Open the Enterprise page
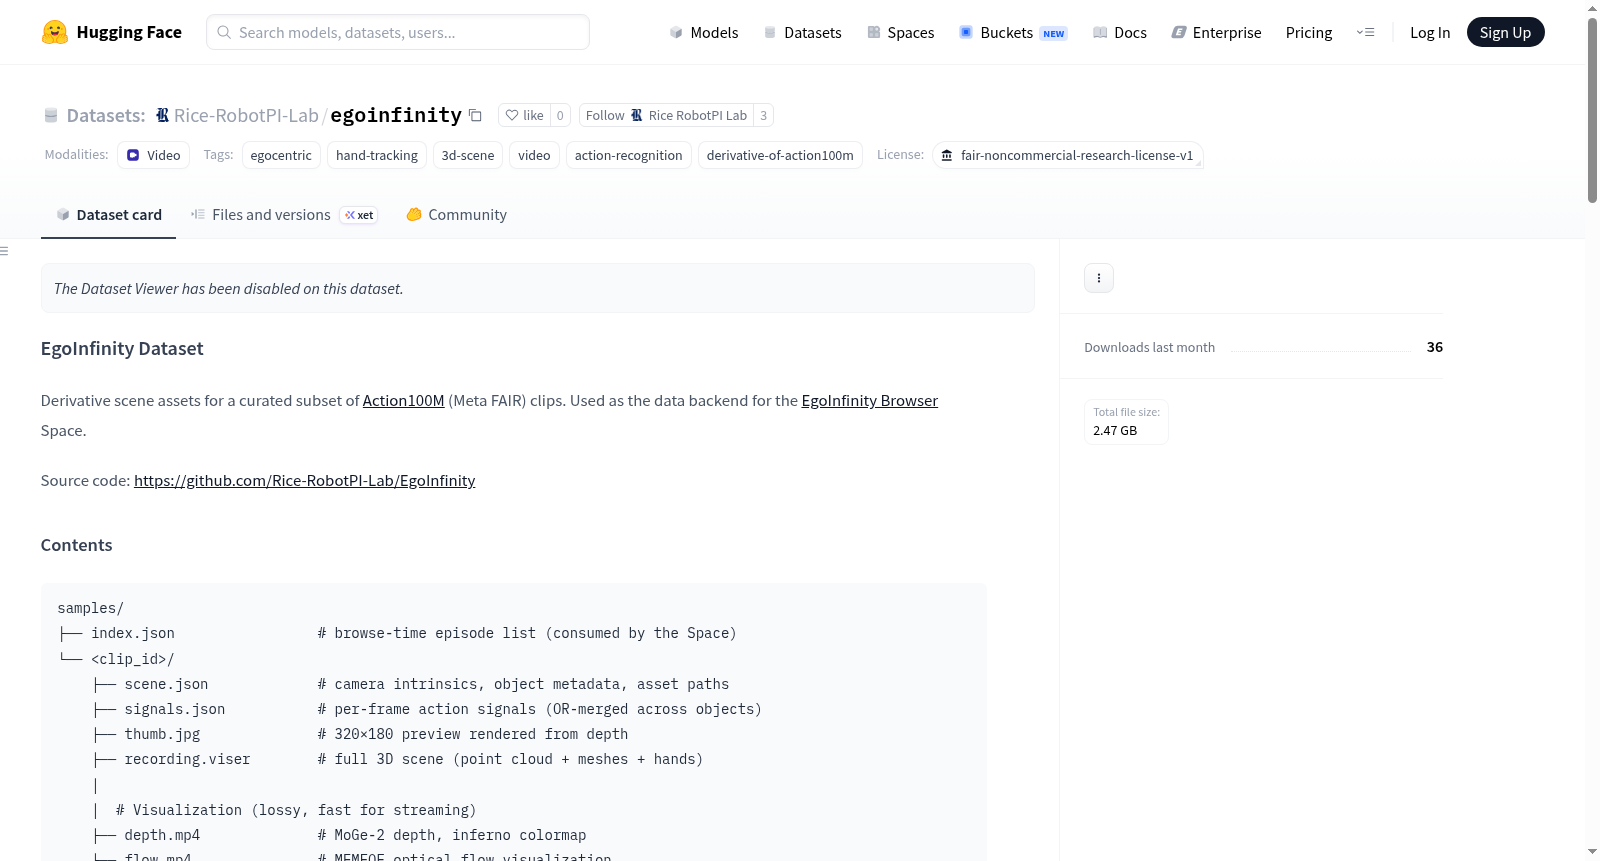The image size is (1600, 861). click(x=1216, y=32)
